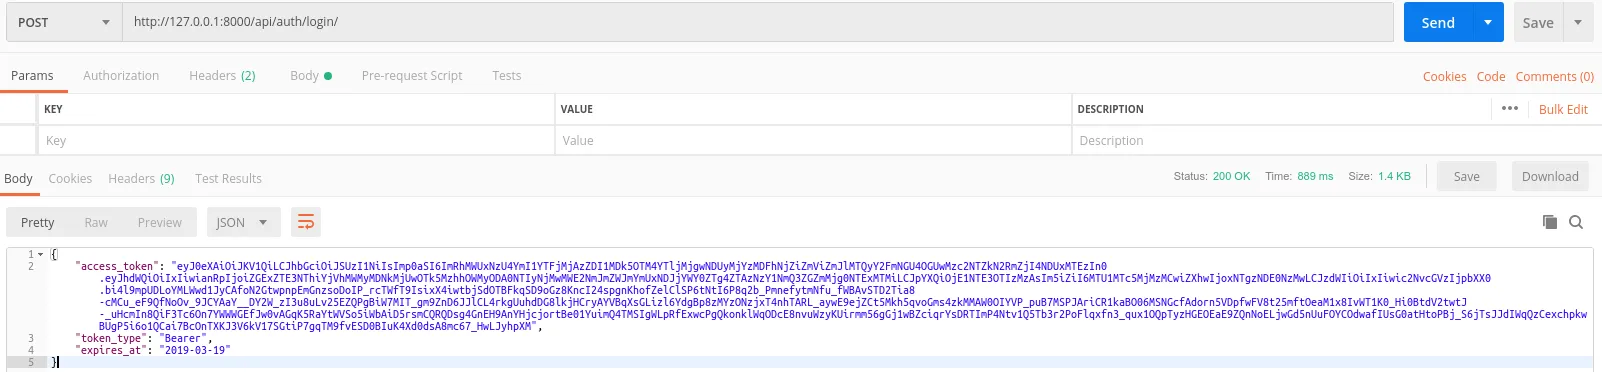Open the response Headers (9) tab
Screen dimensions: 1602x372
click(x=141, y=178)
